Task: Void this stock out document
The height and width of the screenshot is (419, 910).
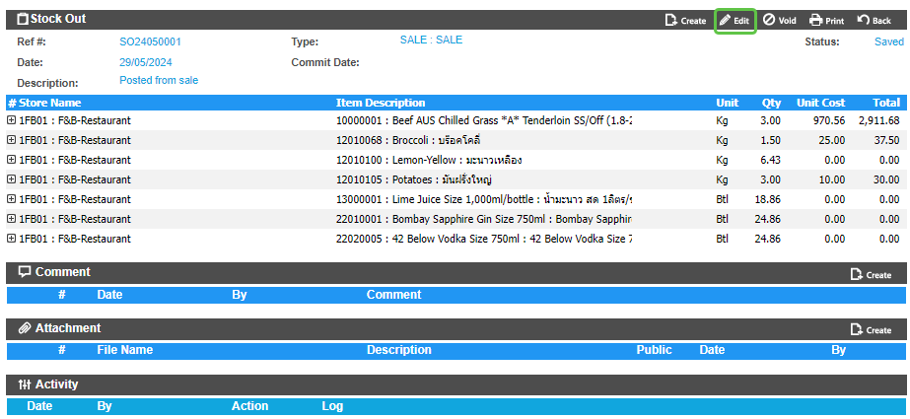Action: [x=779, y=20]
